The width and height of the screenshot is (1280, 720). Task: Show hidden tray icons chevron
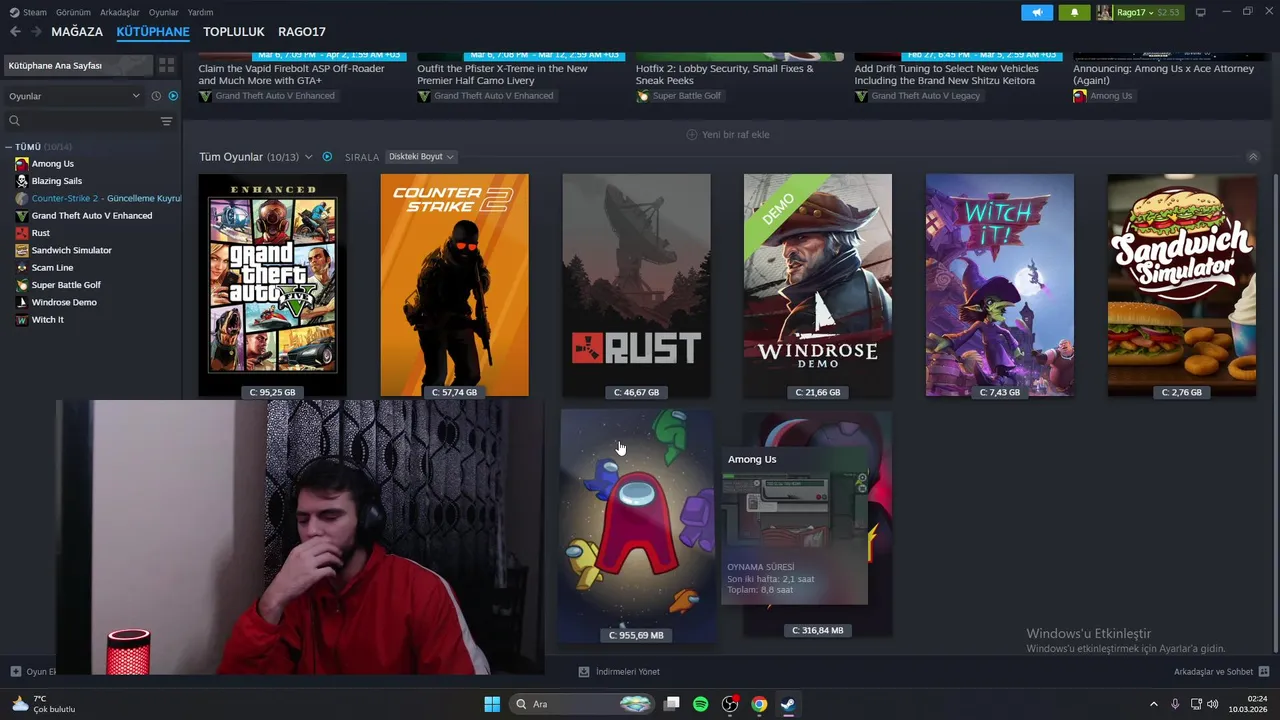1153,704
